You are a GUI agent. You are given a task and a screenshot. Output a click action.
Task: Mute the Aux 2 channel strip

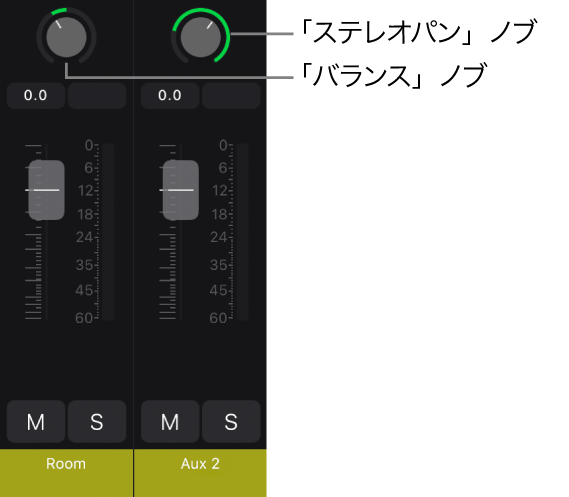coord(170,422)
